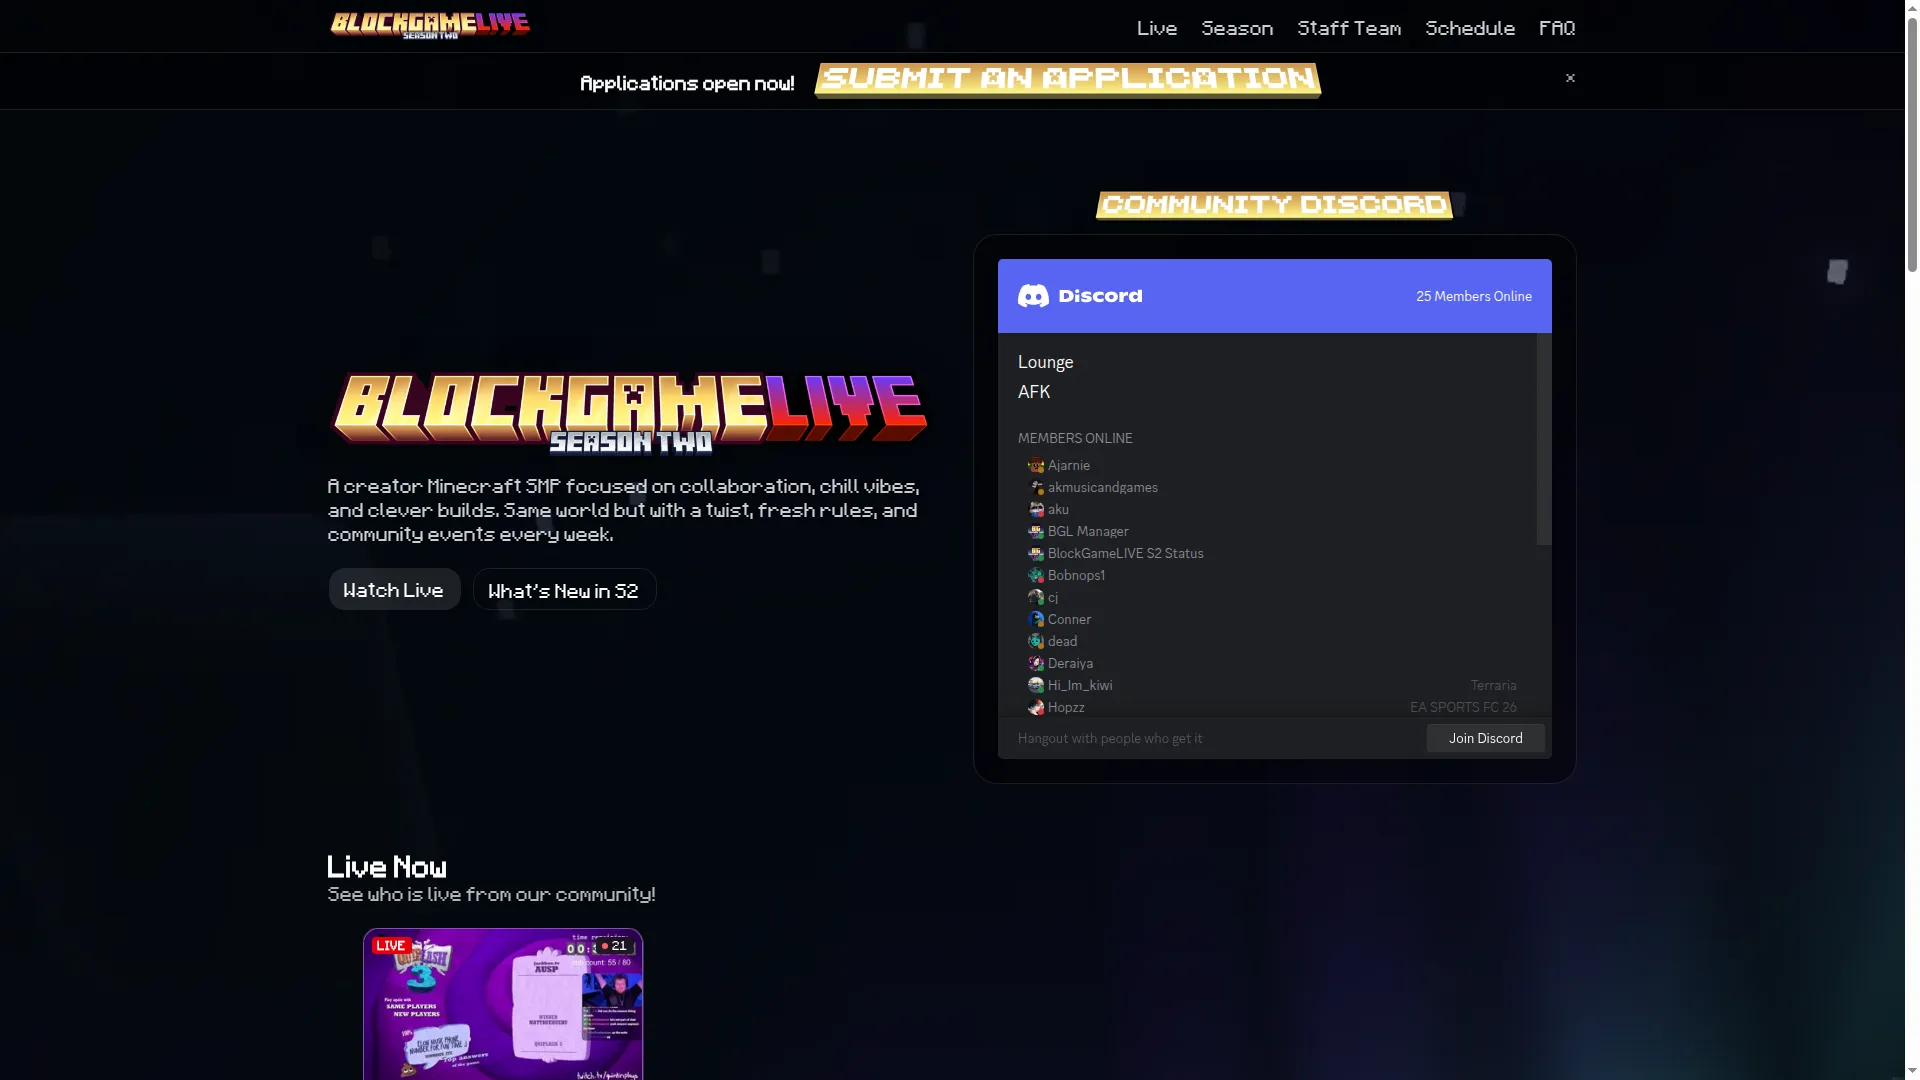The width and height of the screenshot is (1920, 1080).
Task: Click the Discord widget scrollbar
Action: (x=1543, y=440)
